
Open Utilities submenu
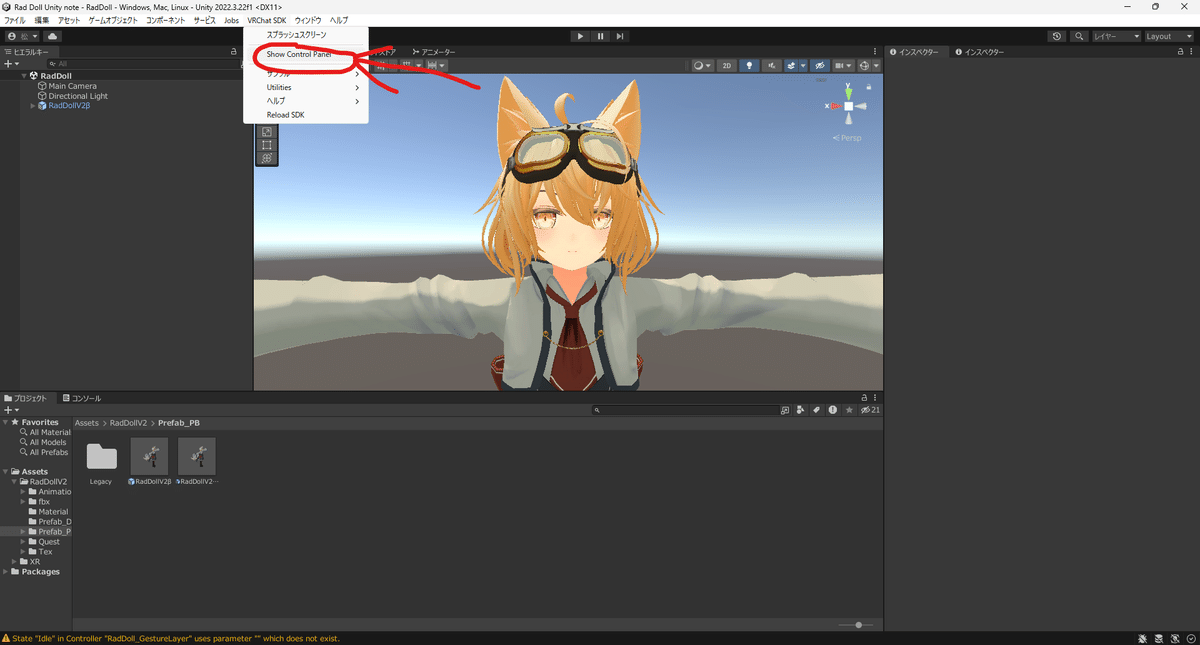point(306,87)
